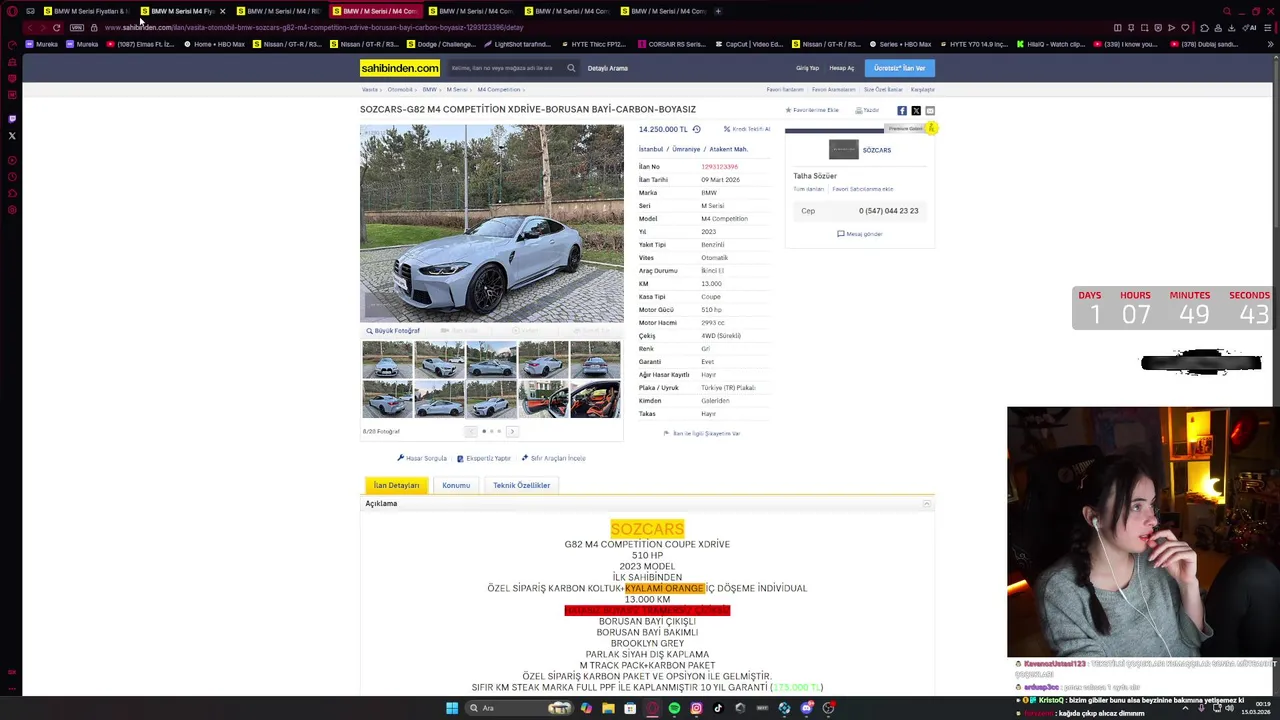Viewport: 1280px width, 720px height.
Task: Open Size Özel İlanlar link
Action: click(883, 90)
